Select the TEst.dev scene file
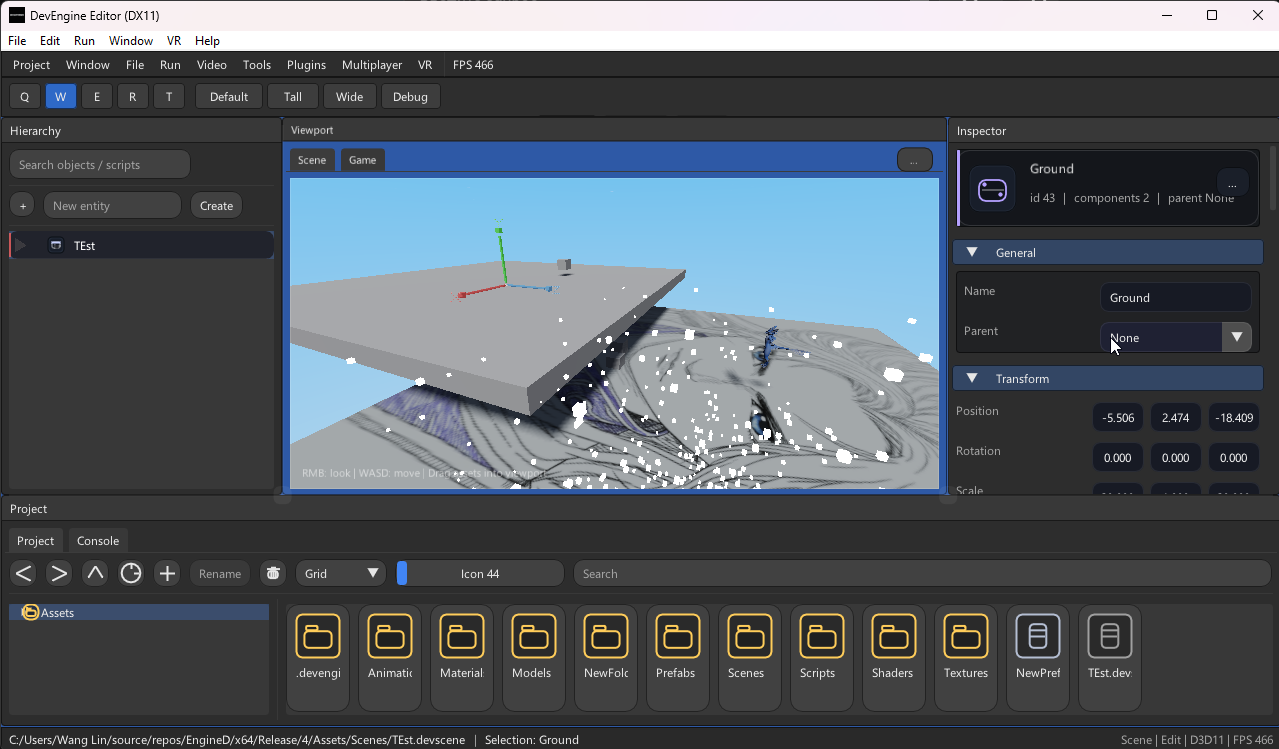This screenshot has width=1279, height=749. click(x=1110, y=658)
